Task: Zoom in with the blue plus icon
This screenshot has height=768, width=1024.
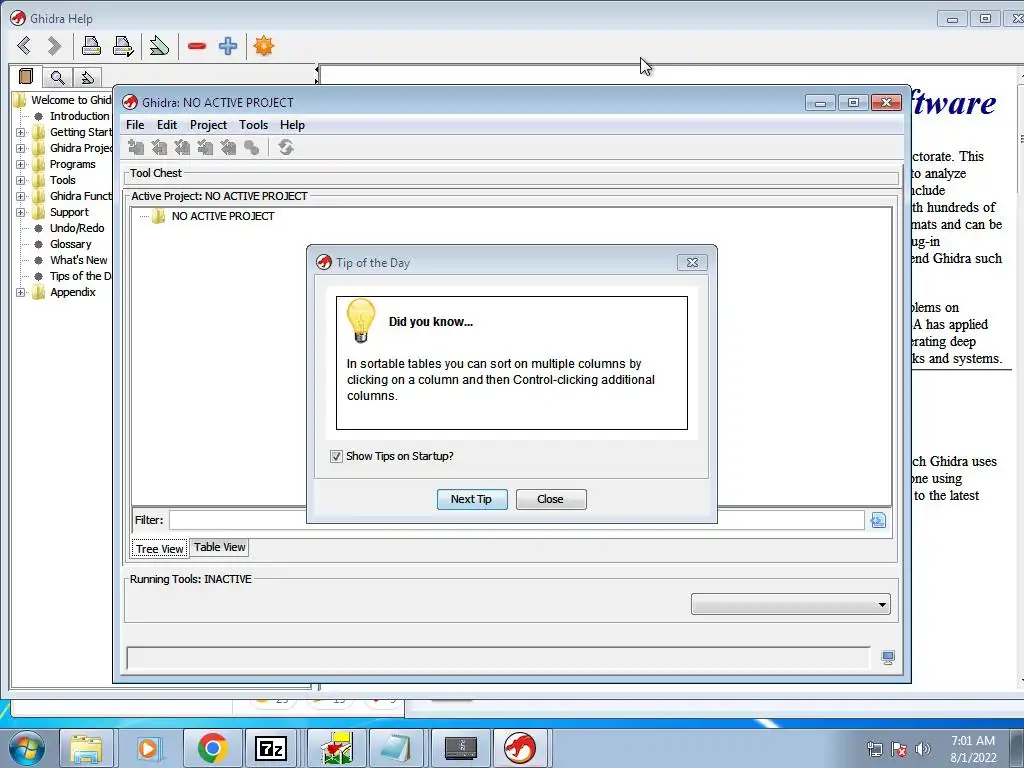Action: [227, 46]
